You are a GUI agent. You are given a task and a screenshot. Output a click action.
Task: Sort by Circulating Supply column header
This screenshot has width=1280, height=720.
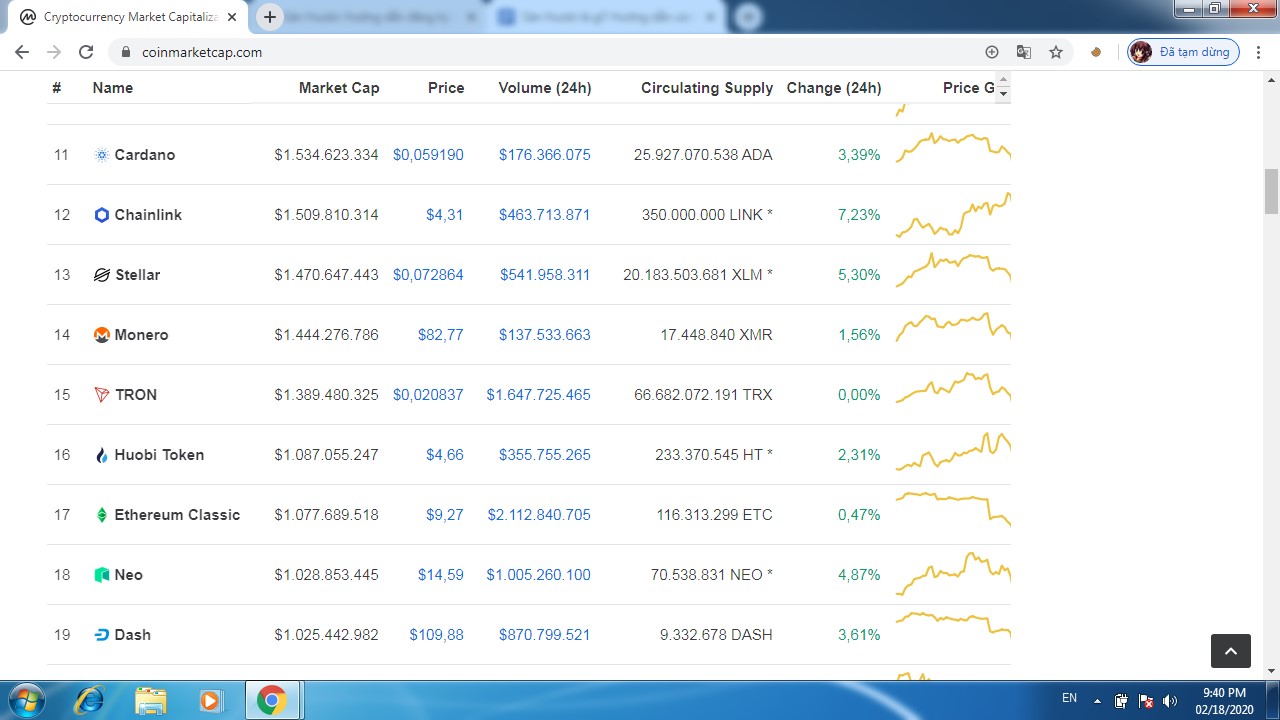point(707,88)
